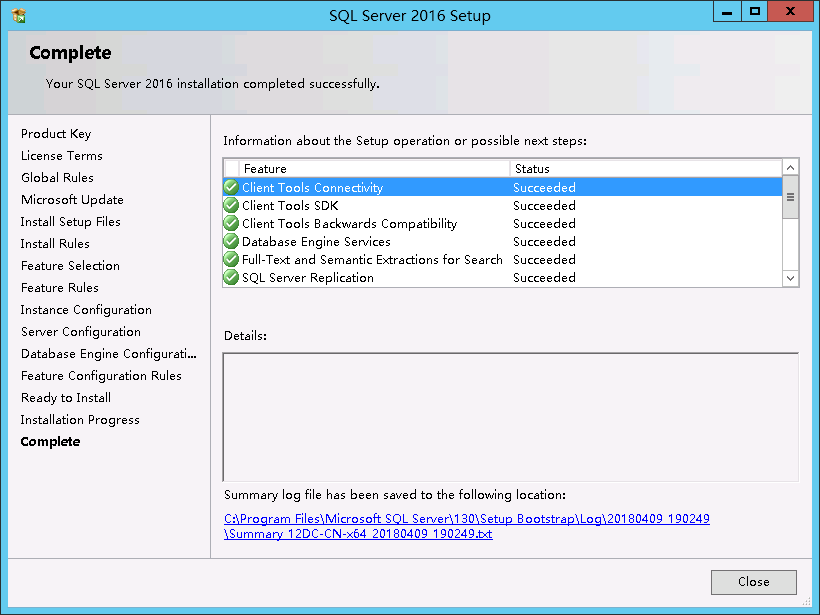Click Installation Progress step in sidebar

(x=80, y=420)
